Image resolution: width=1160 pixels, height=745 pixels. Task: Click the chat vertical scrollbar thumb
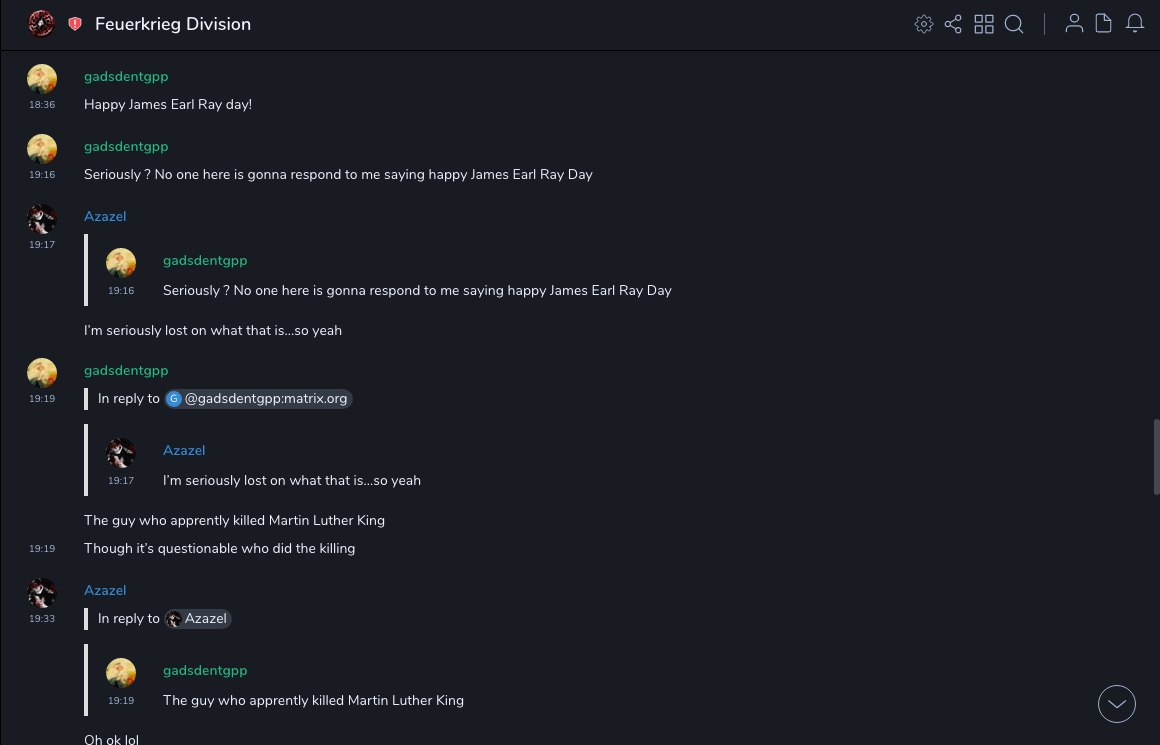point(1156,458)
